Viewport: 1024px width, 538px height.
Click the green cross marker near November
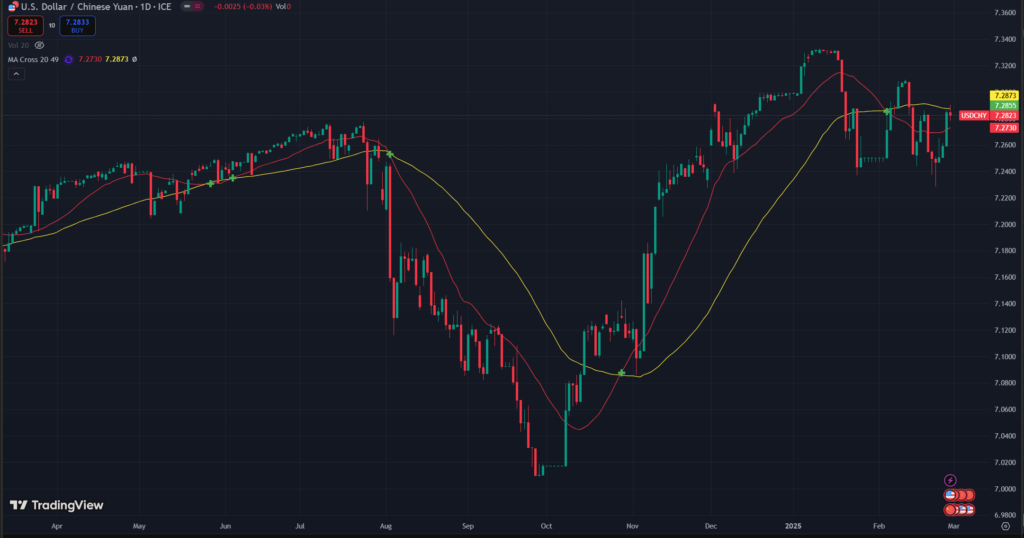pos(622,373)
